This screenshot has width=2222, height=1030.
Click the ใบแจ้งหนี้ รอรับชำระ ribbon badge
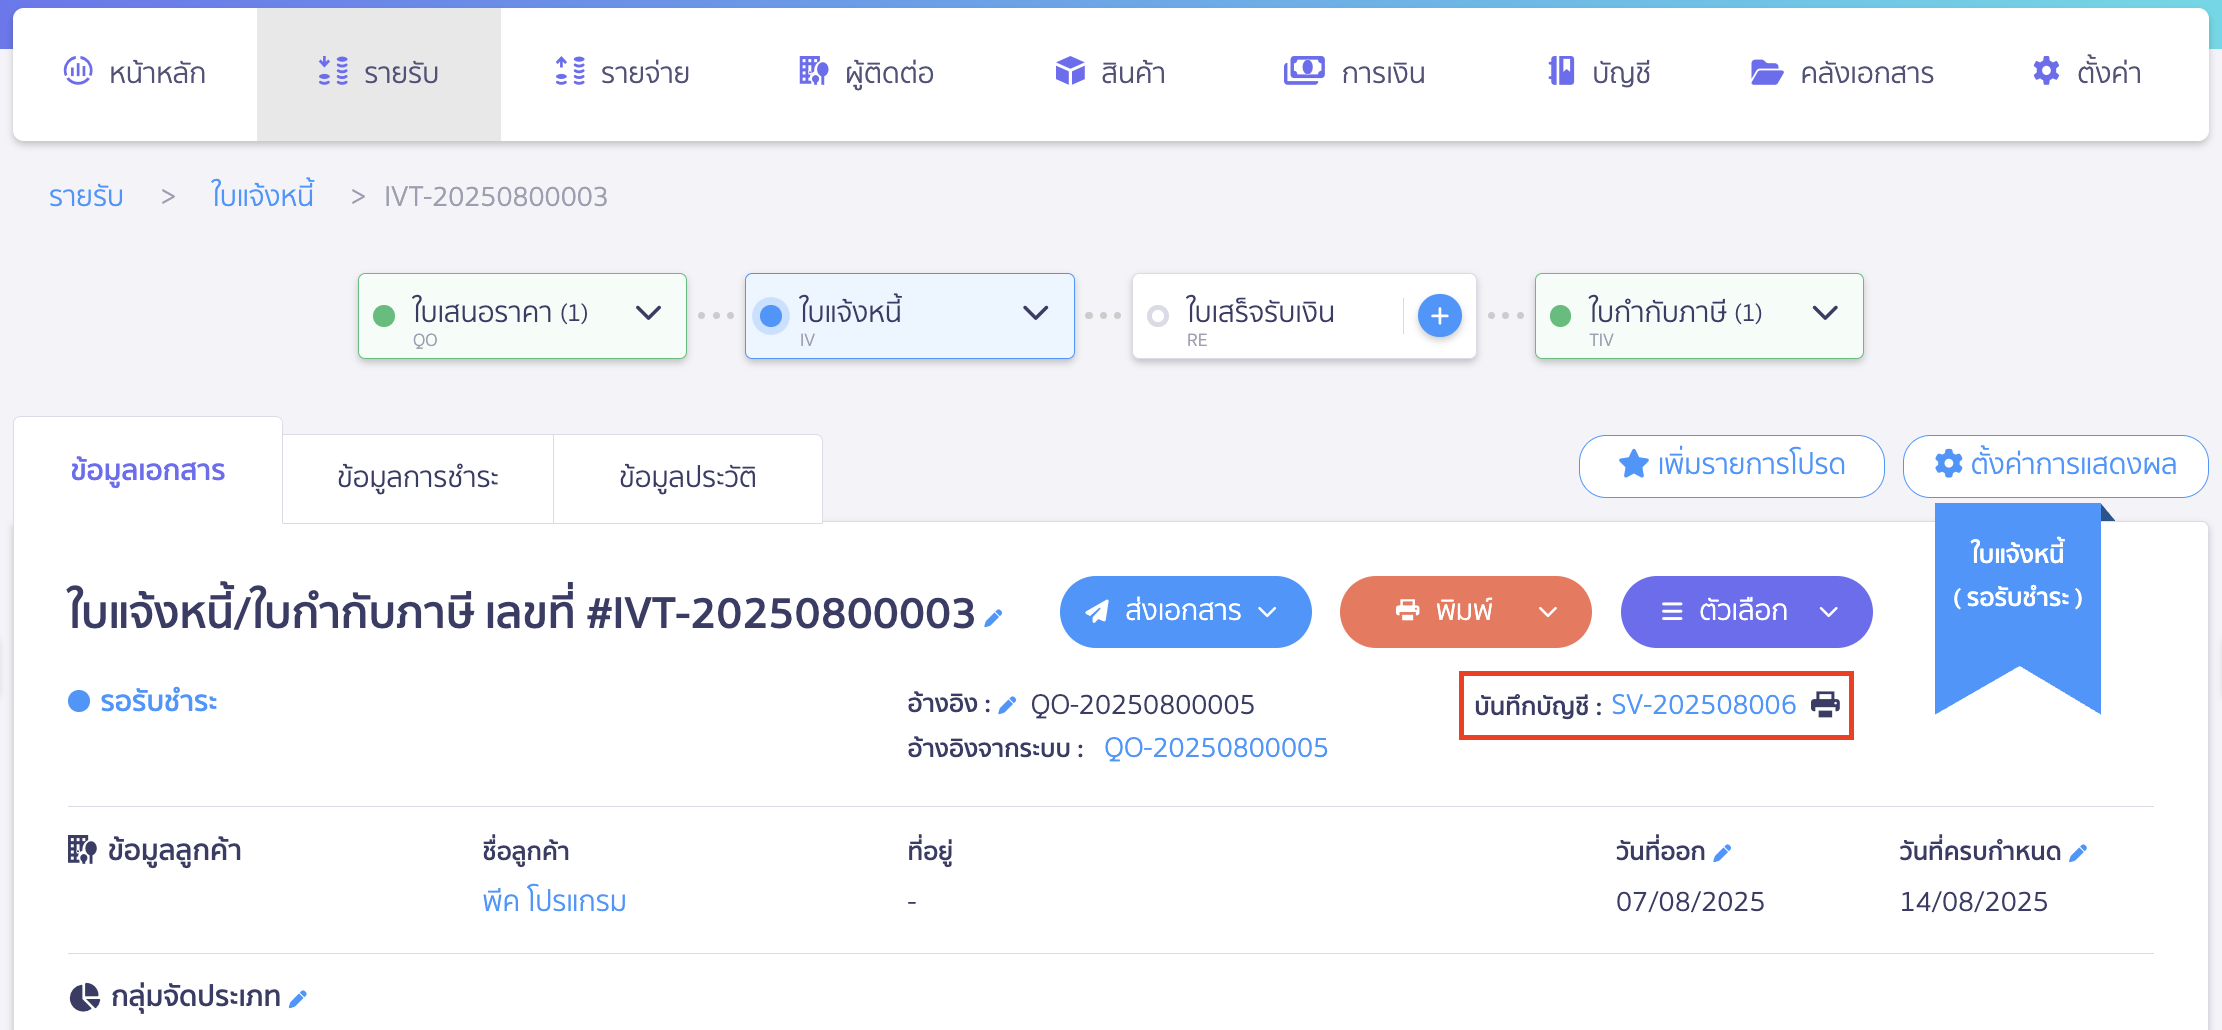2018,608
